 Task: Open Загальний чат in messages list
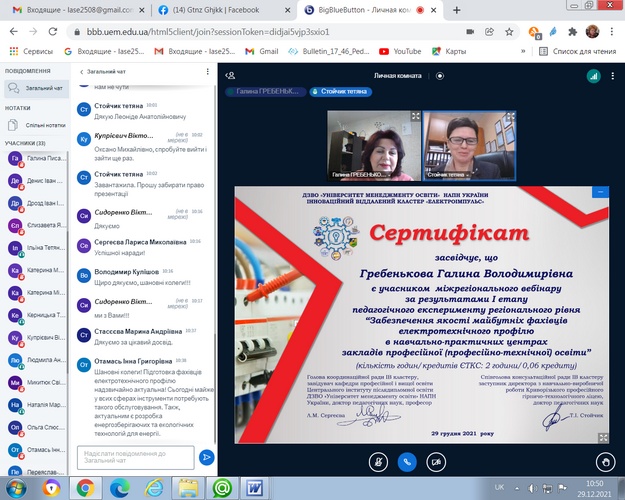click(37, 88)
